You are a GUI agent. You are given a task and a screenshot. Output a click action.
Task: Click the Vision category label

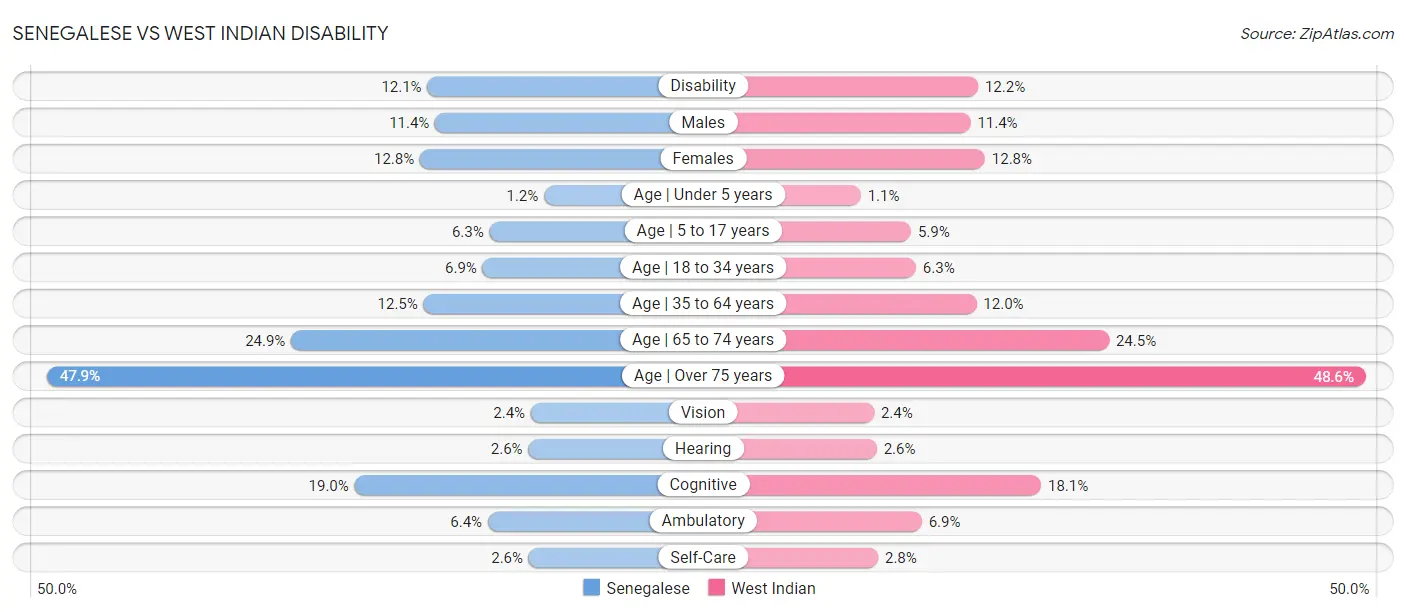point(703,412)
